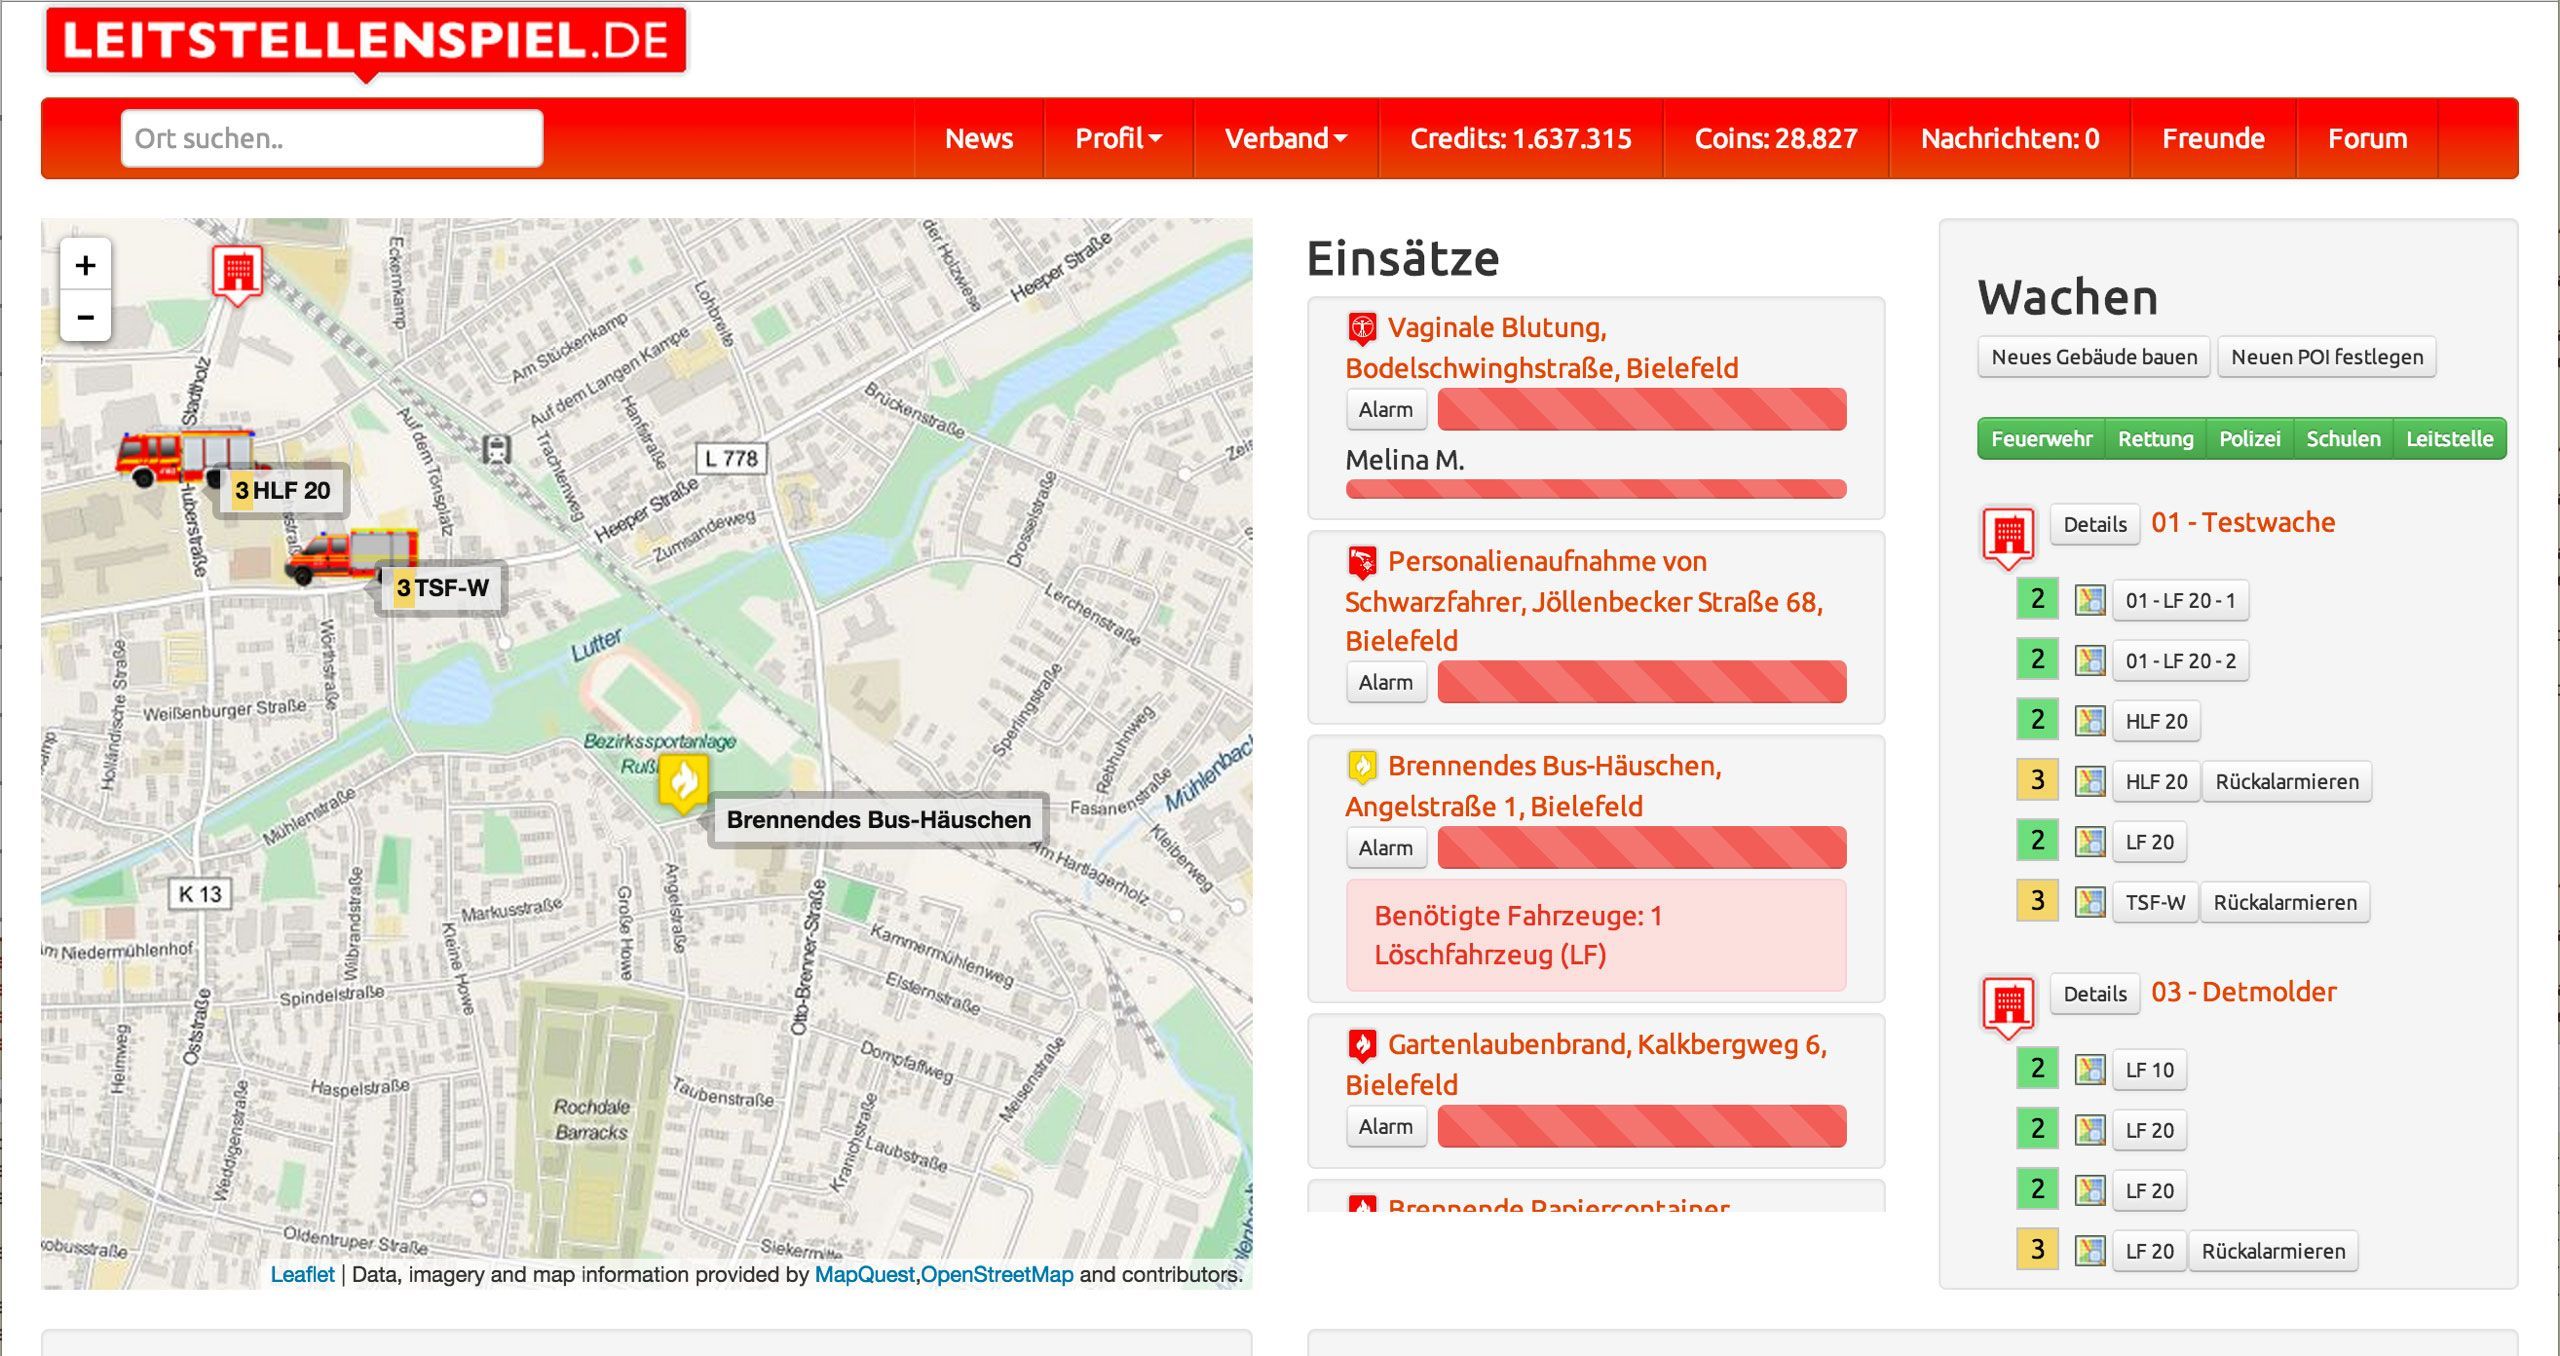Open the OpenStreetMap attribution link

click(997, 1274)
